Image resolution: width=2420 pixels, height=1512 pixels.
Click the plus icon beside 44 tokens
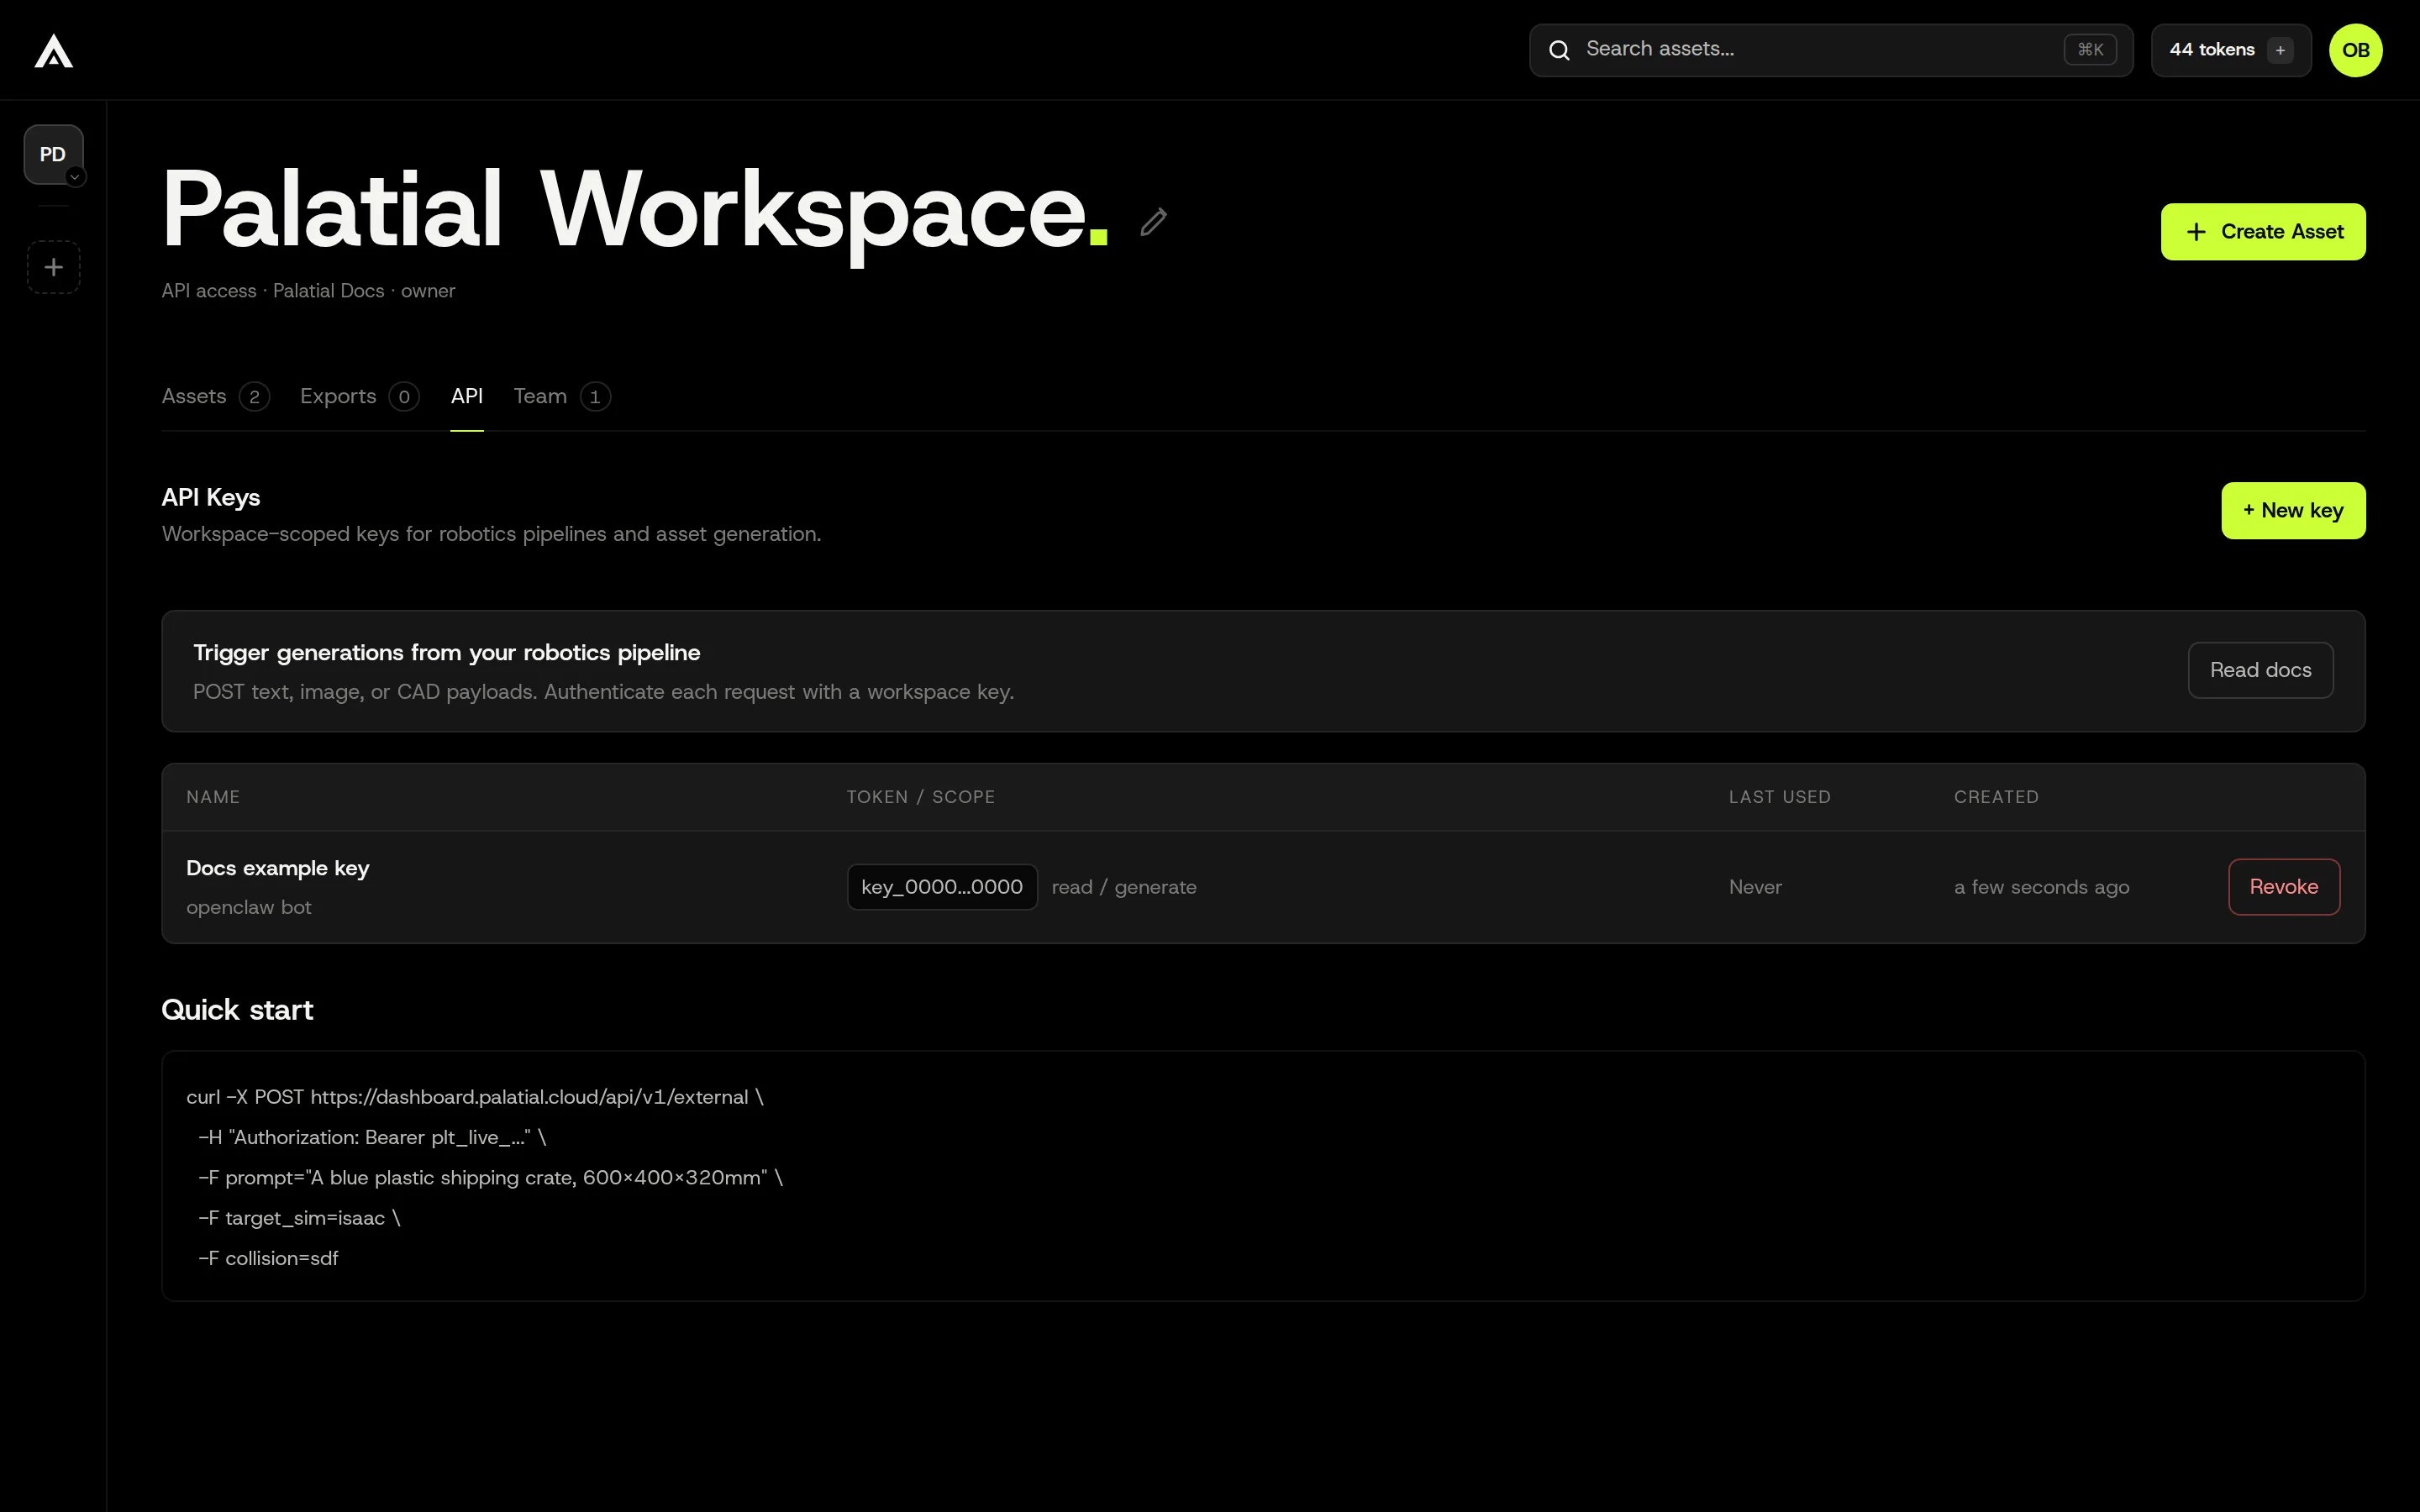2280,50
